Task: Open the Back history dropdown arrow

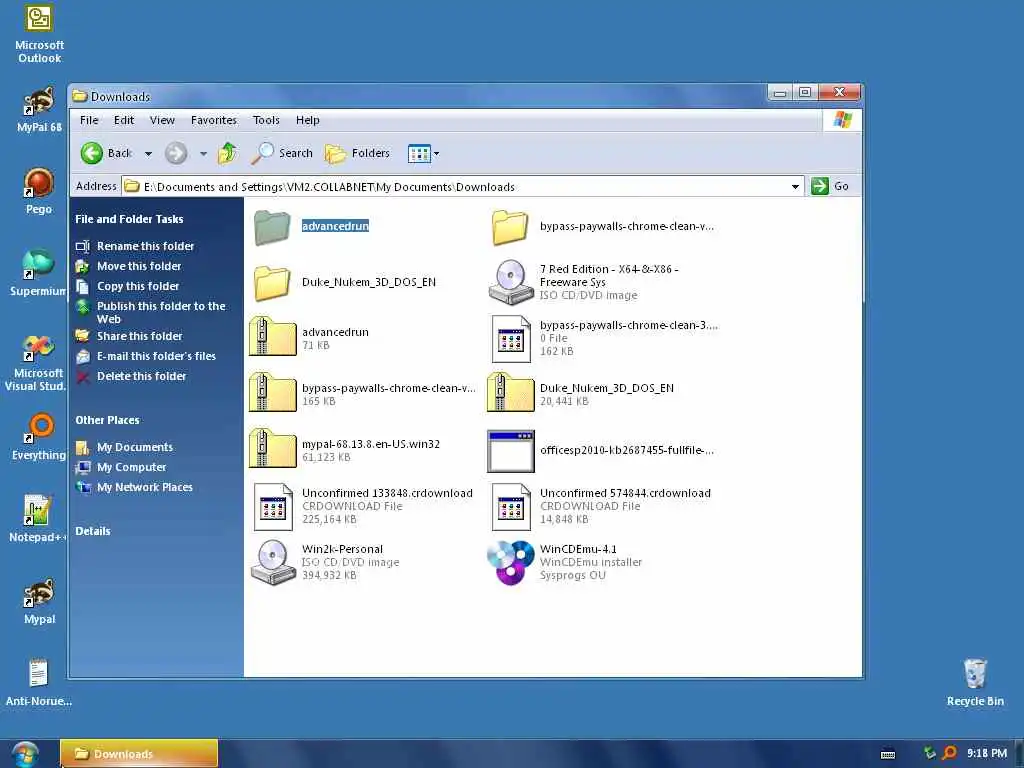Action: point(148,154)
